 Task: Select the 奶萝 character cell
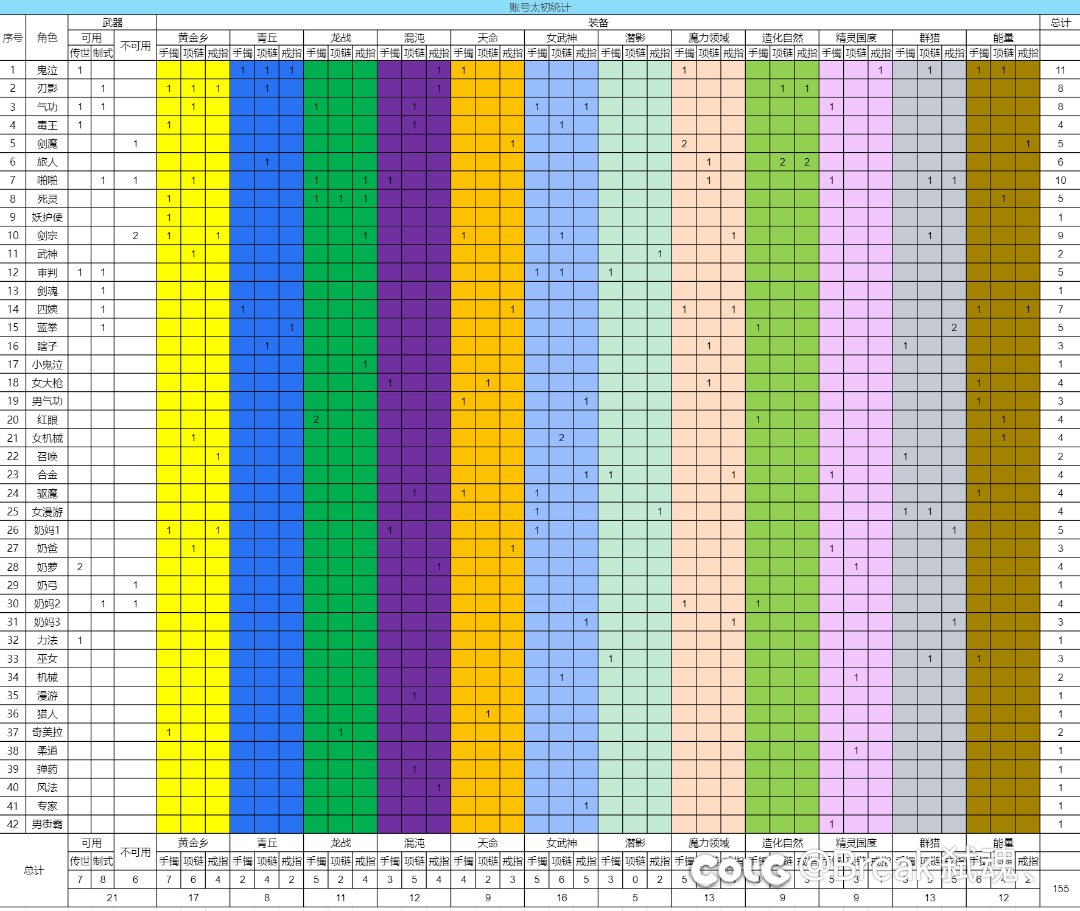point(47,567)
